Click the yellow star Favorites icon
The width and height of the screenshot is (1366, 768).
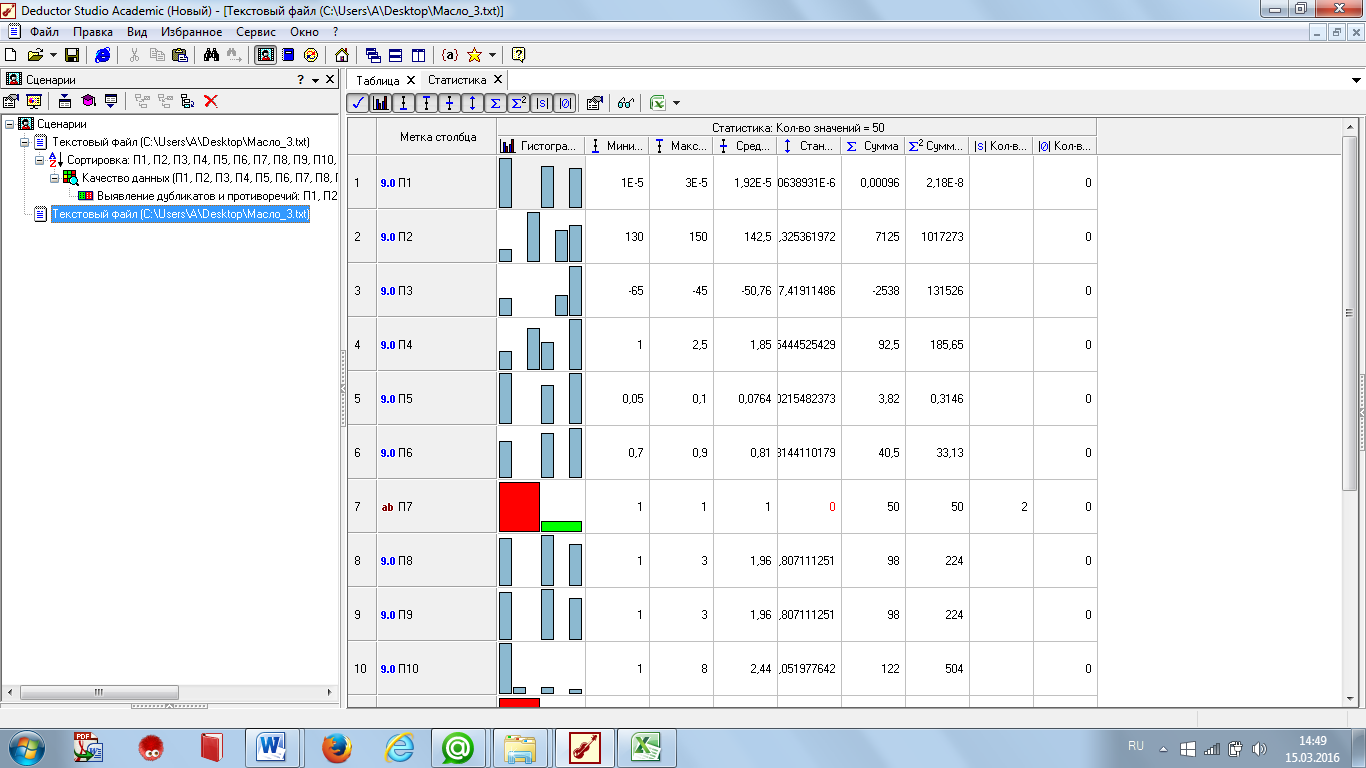click(475, 55)
